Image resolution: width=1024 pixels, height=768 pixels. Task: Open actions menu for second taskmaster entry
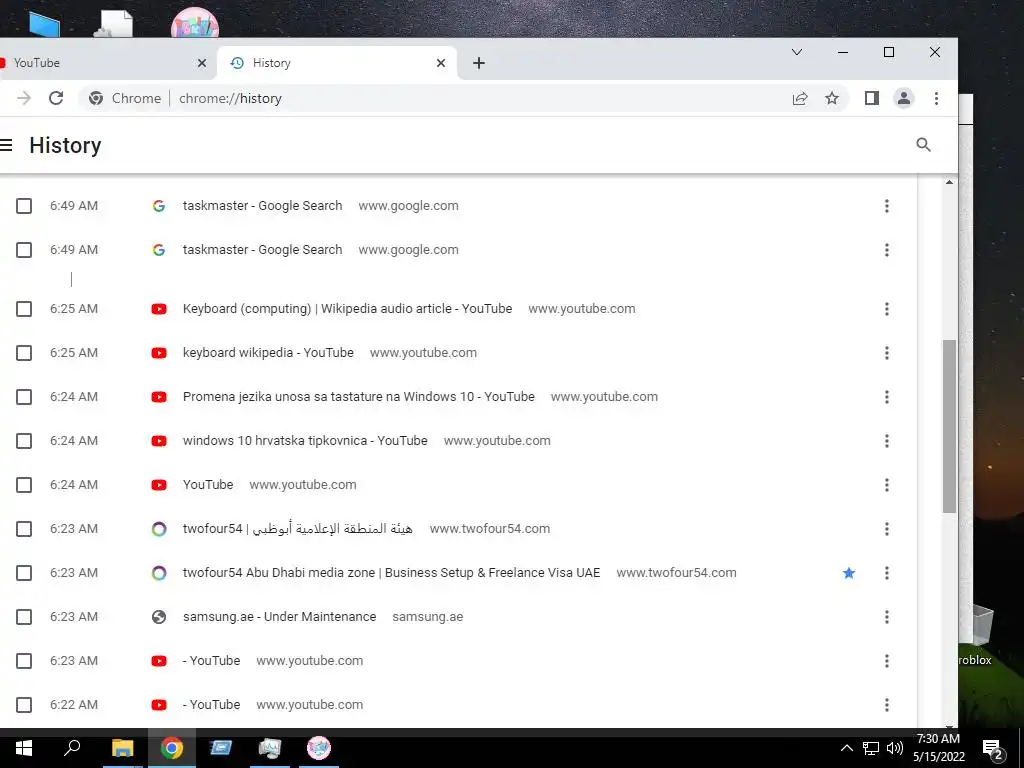tap(886, 249)
